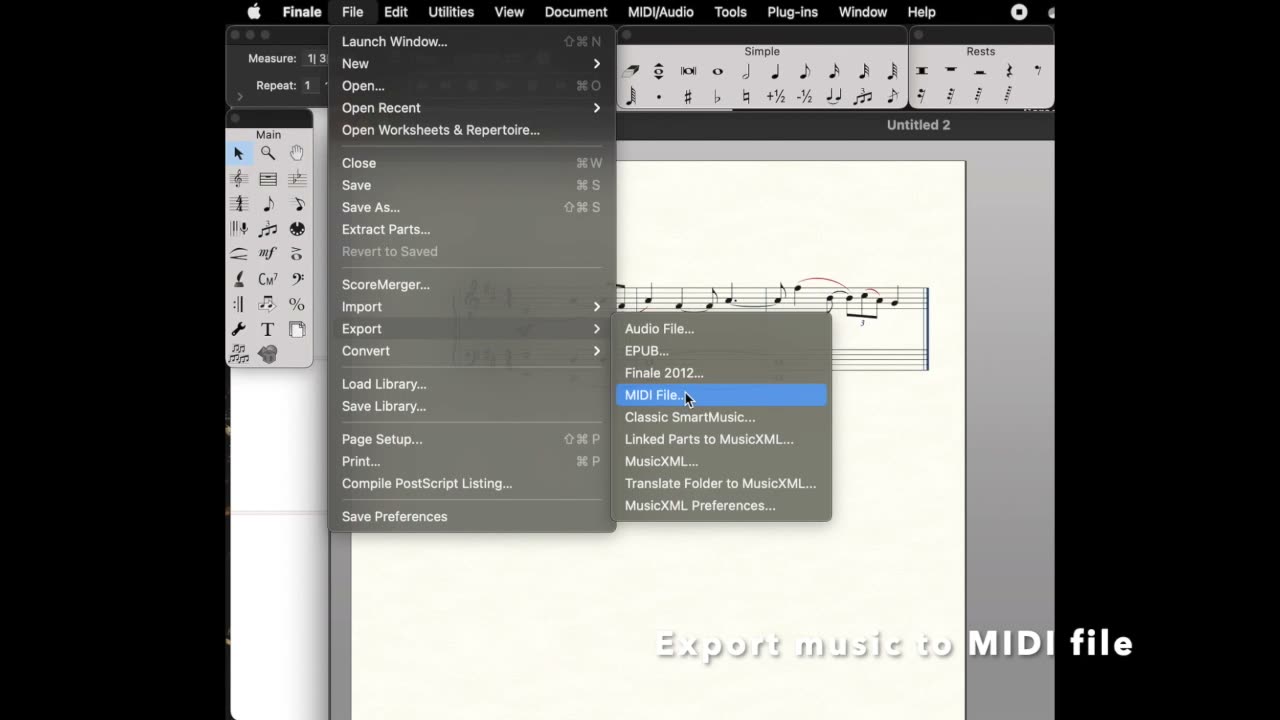Select the natural accidental tool
This screenshot has width=1280, height=720.
tap(746, 97)
